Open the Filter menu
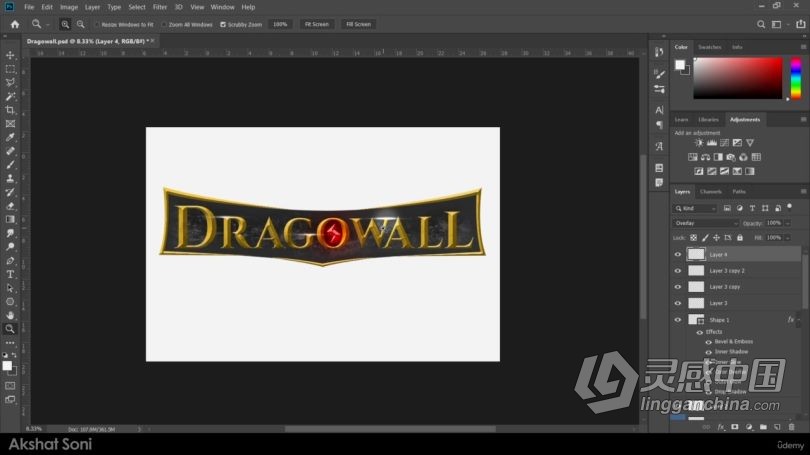The height and width of the screenshot is (455, 810). click(160, 7)
